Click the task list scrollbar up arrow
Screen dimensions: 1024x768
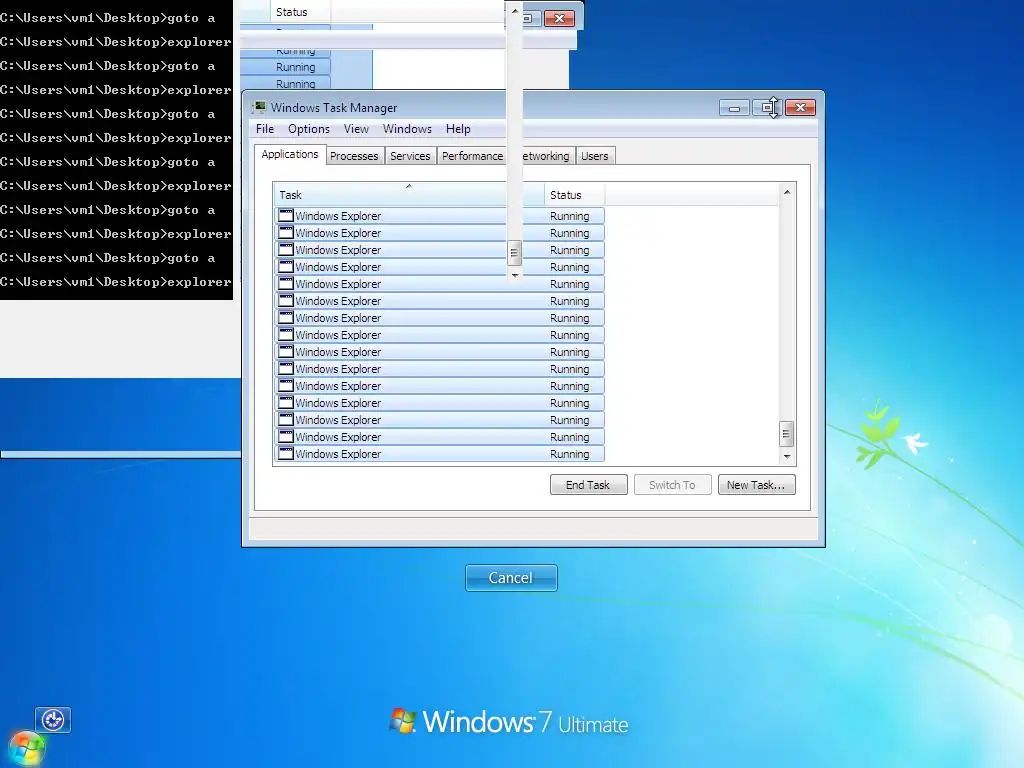coord(787,192)
